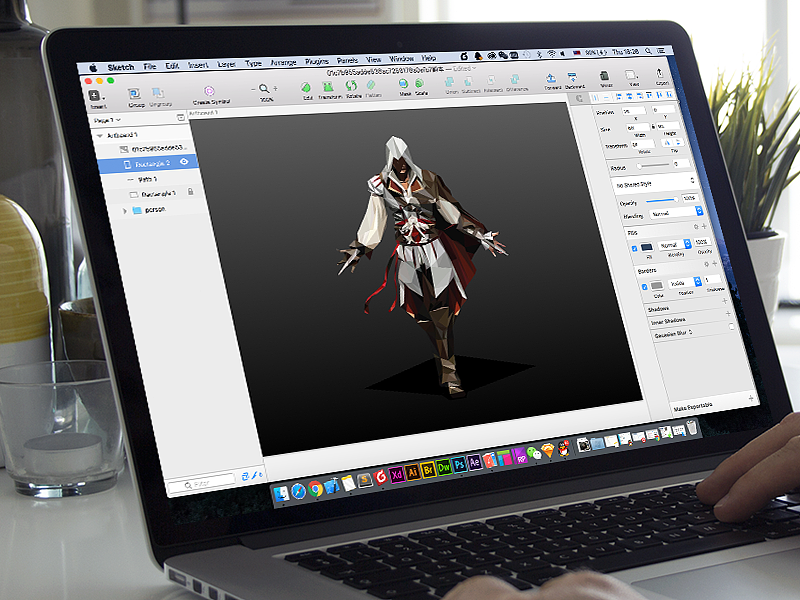Move layer Forward using toolbar icon
Image resolution: width=800 pixels, height=600 pixels.
point(551,78)
